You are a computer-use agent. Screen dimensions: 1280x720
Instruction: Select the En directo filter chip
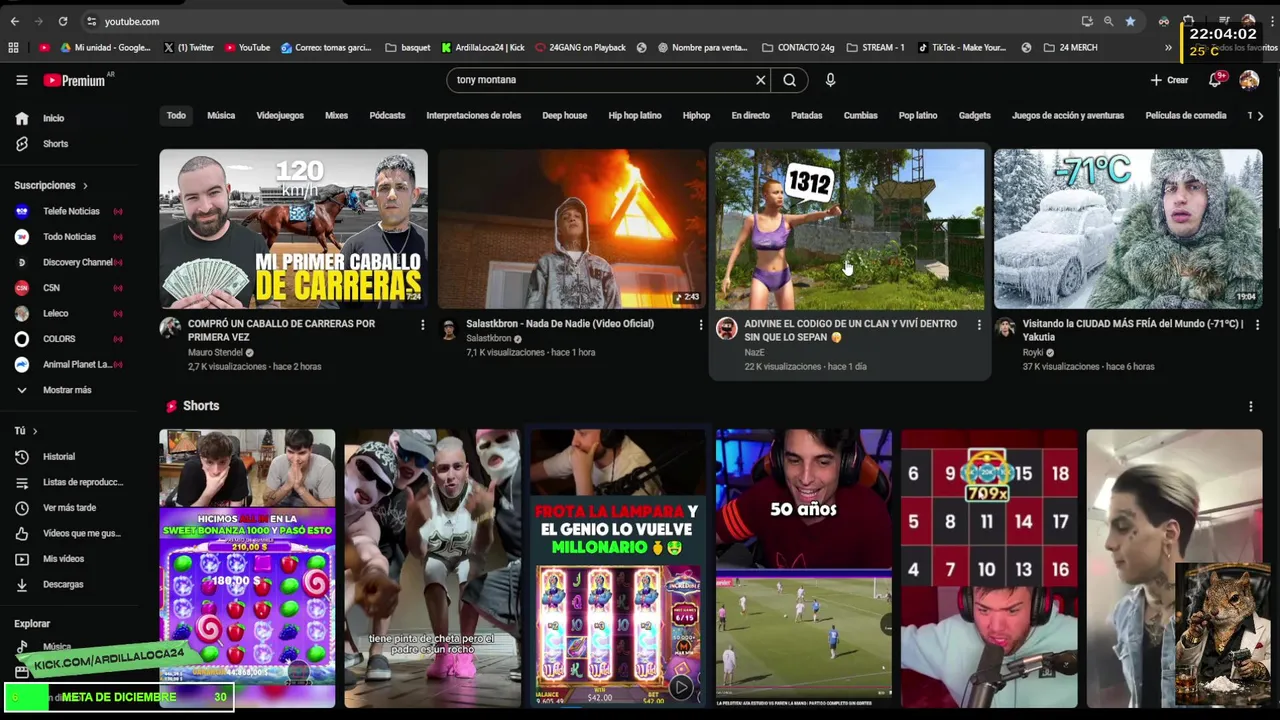[750, 116]
